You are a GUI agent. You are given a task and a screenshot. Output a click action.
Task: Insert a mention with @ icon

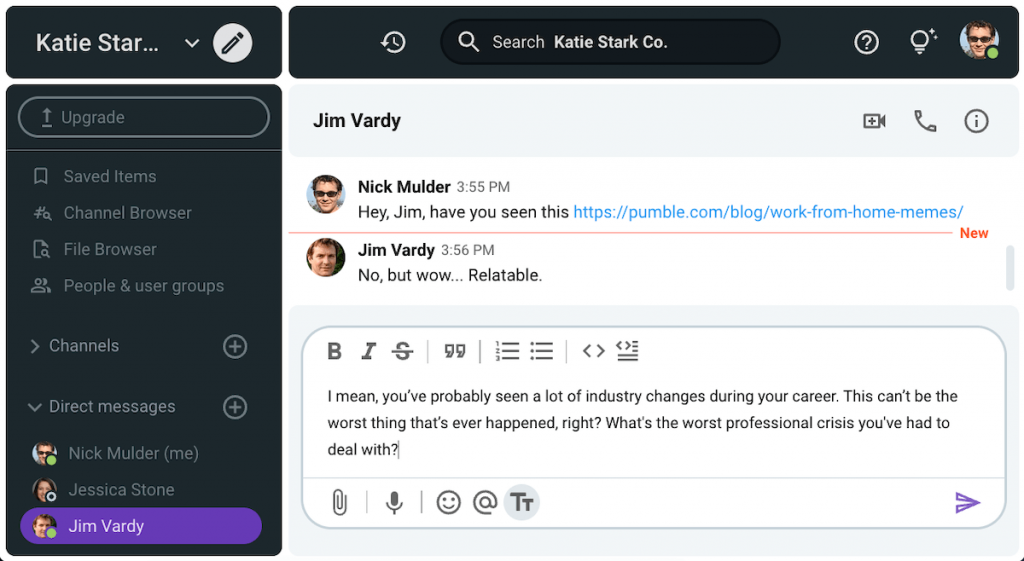point(485,502)
